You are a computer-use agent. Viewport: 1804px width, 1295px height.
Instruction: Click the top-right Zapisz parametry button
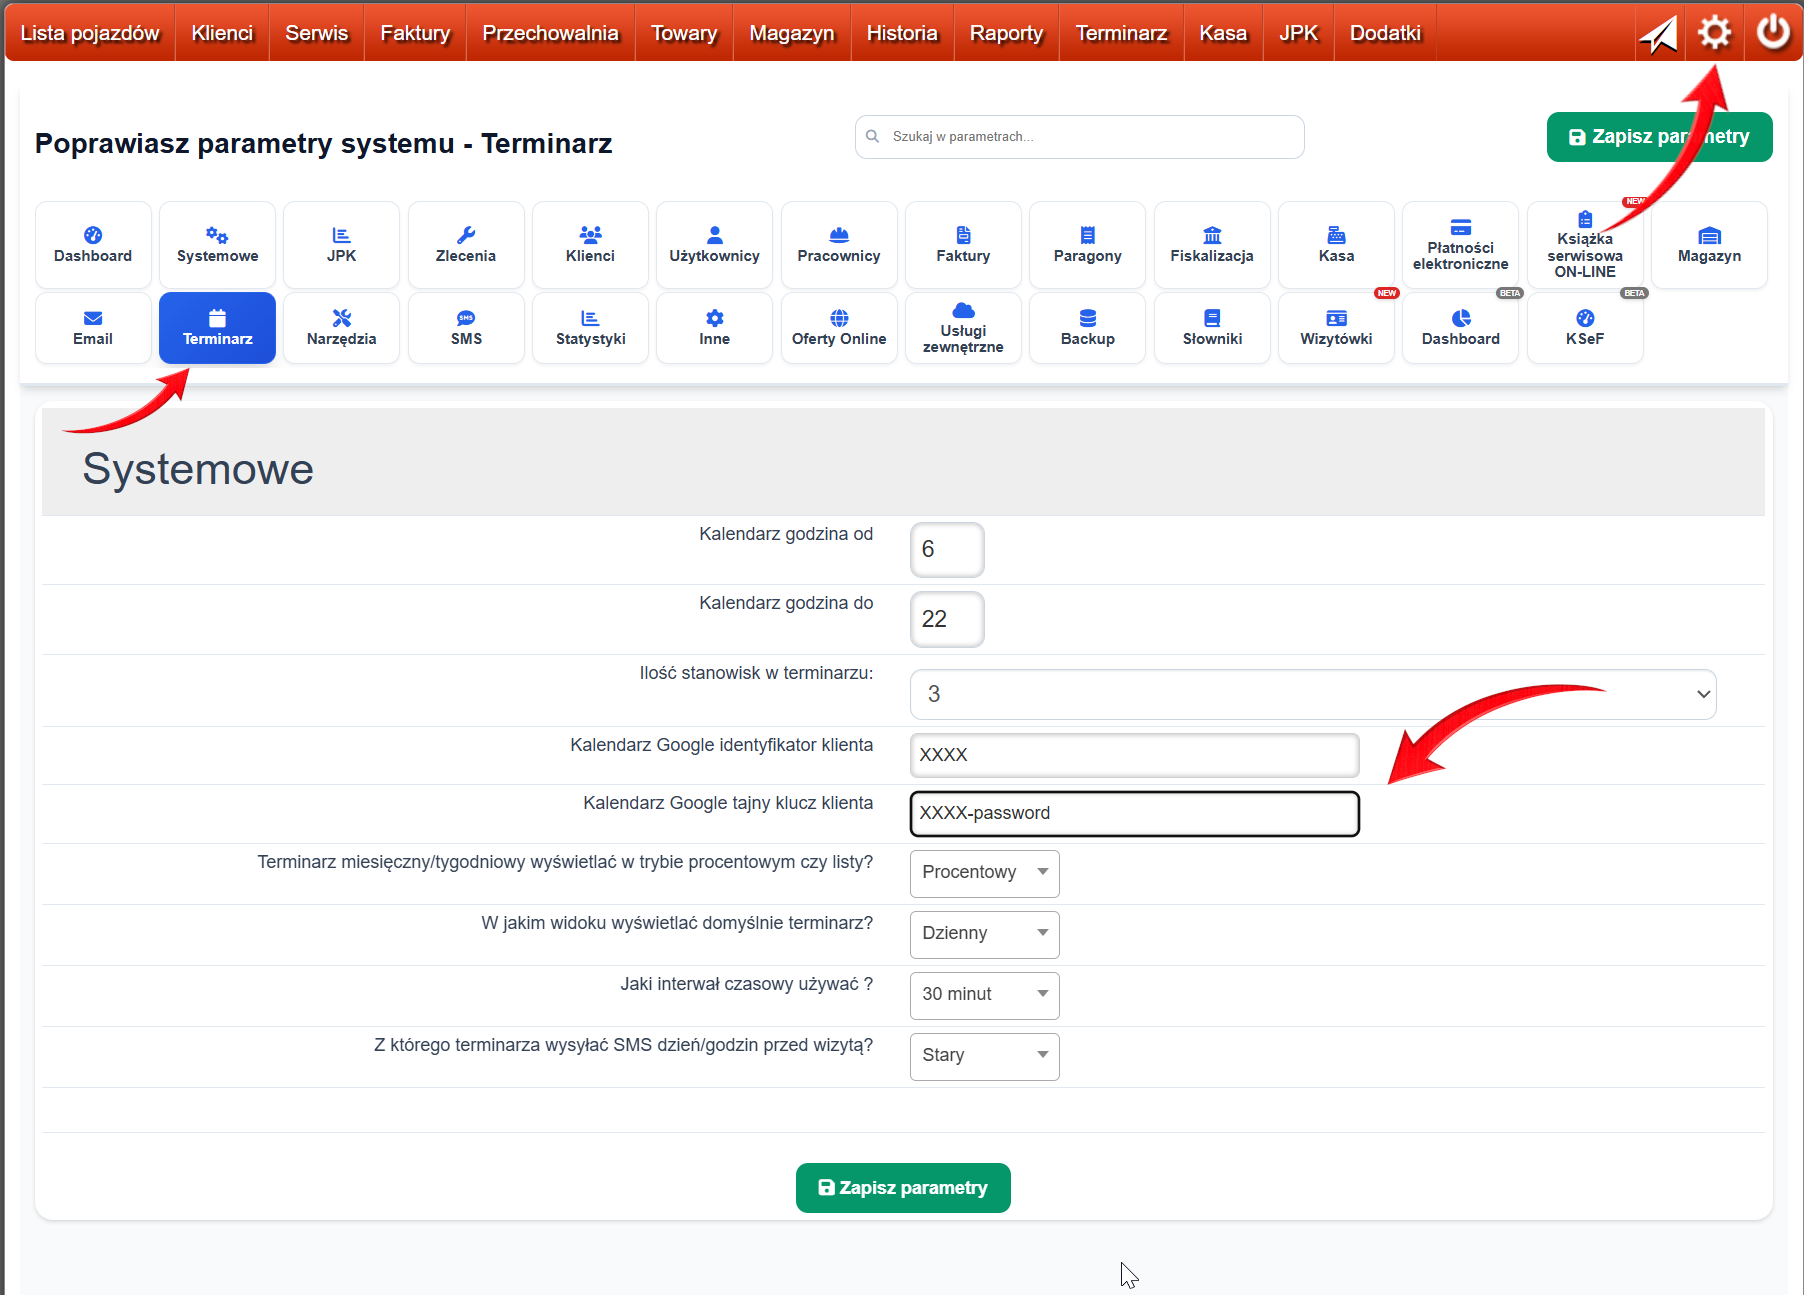[x=1658, y=137]
